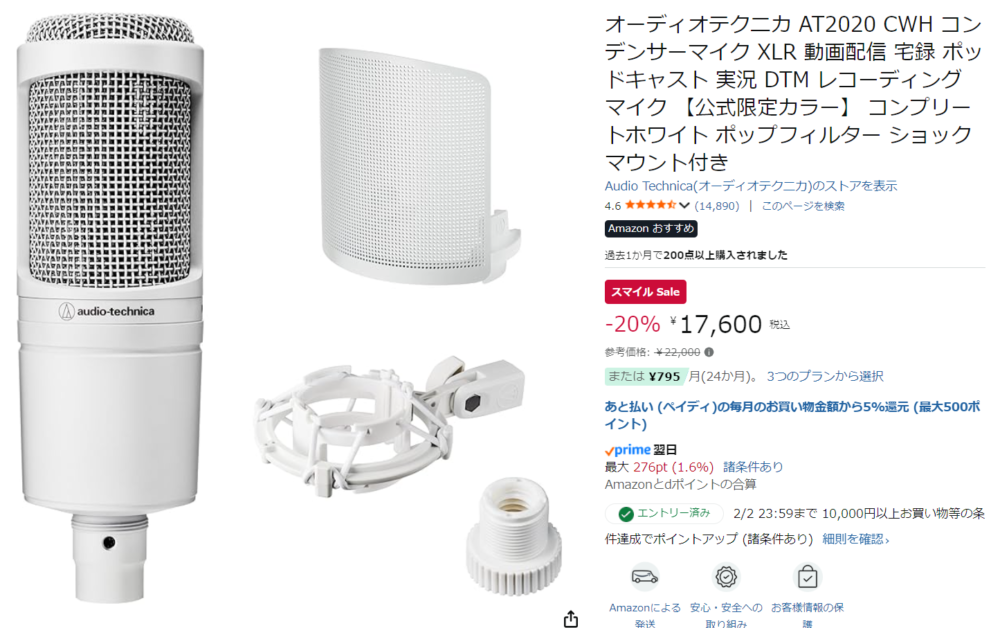Click the ¥795 monthly payment badge
Screen dimensions: 1000x628
[x=646, y=376]
